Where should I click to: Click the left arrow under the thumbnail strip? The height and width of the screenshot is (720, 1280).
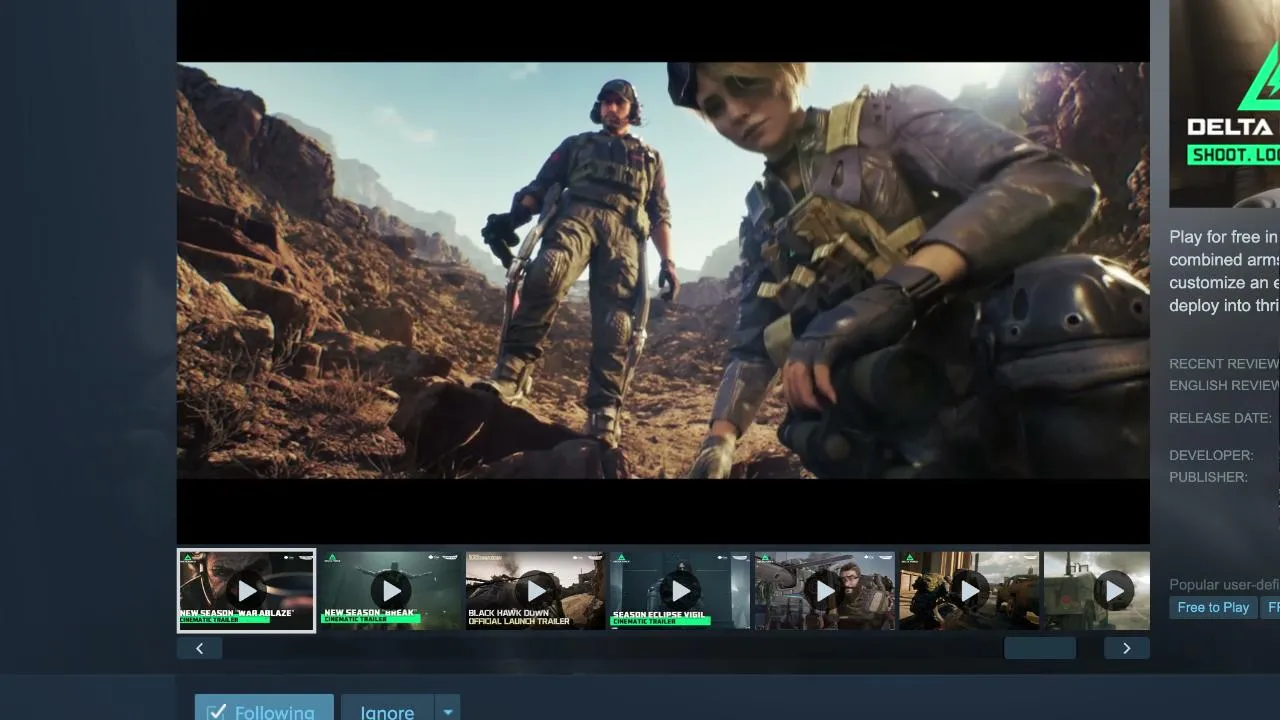[199, 648]
